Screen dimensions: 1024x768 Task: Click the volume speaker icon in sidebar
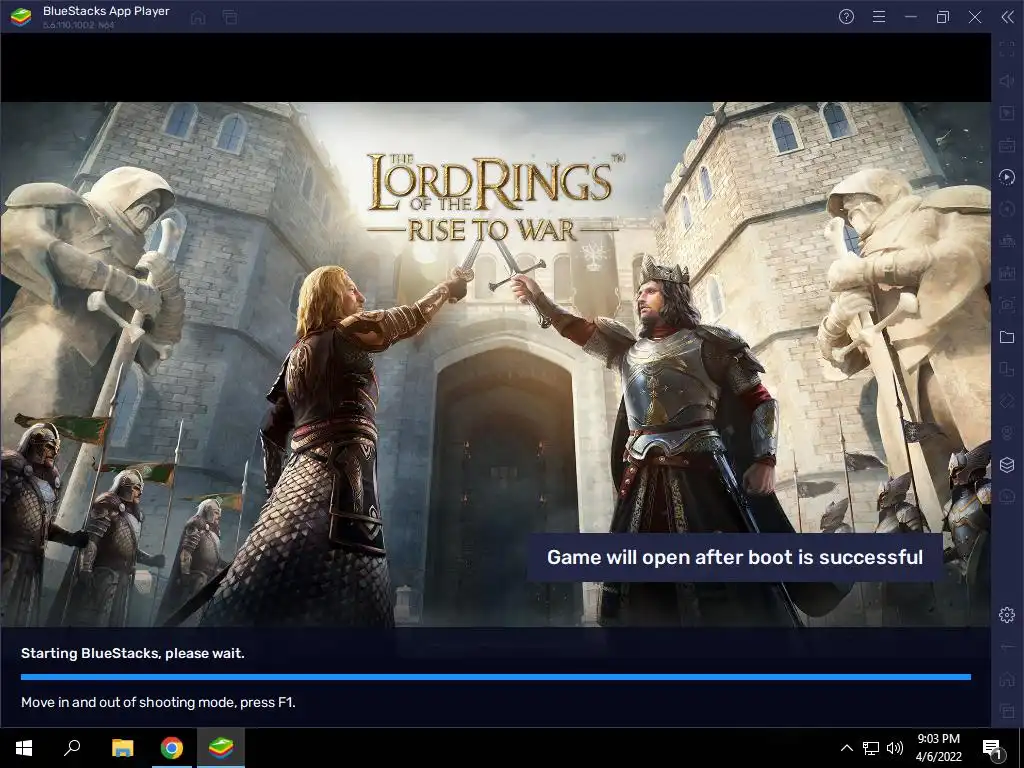[1007, 81]
